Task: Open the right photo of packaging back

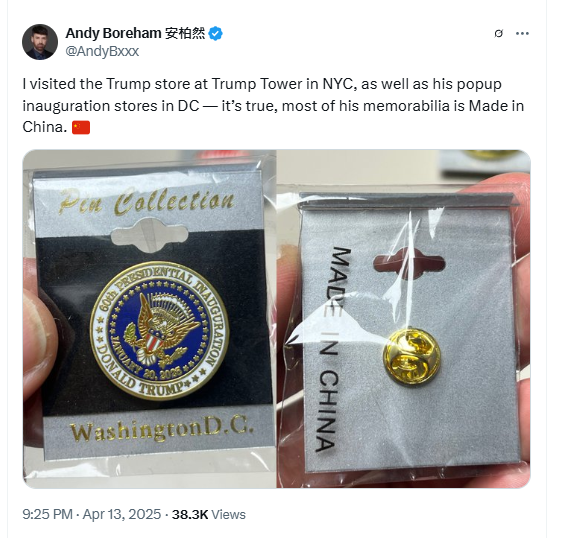Action: 404,319
